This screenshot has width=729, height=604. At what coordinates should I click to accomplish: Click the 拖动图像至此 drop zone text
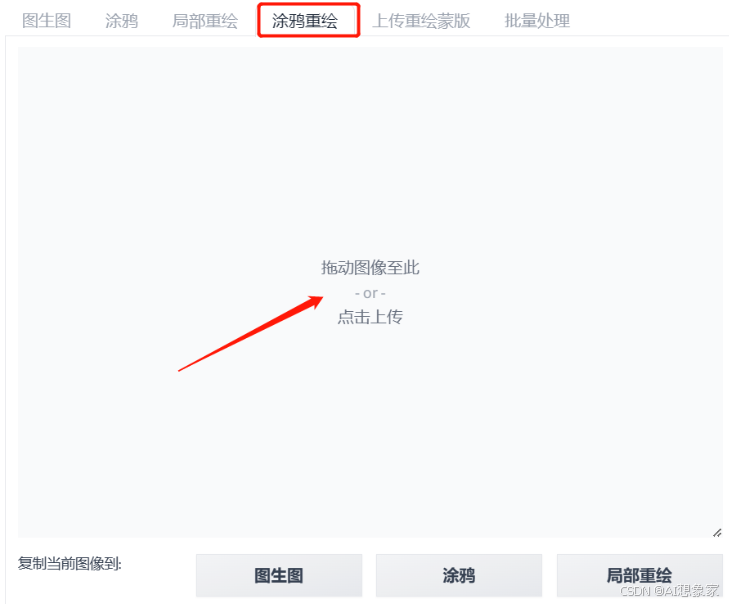click(370, 267)
